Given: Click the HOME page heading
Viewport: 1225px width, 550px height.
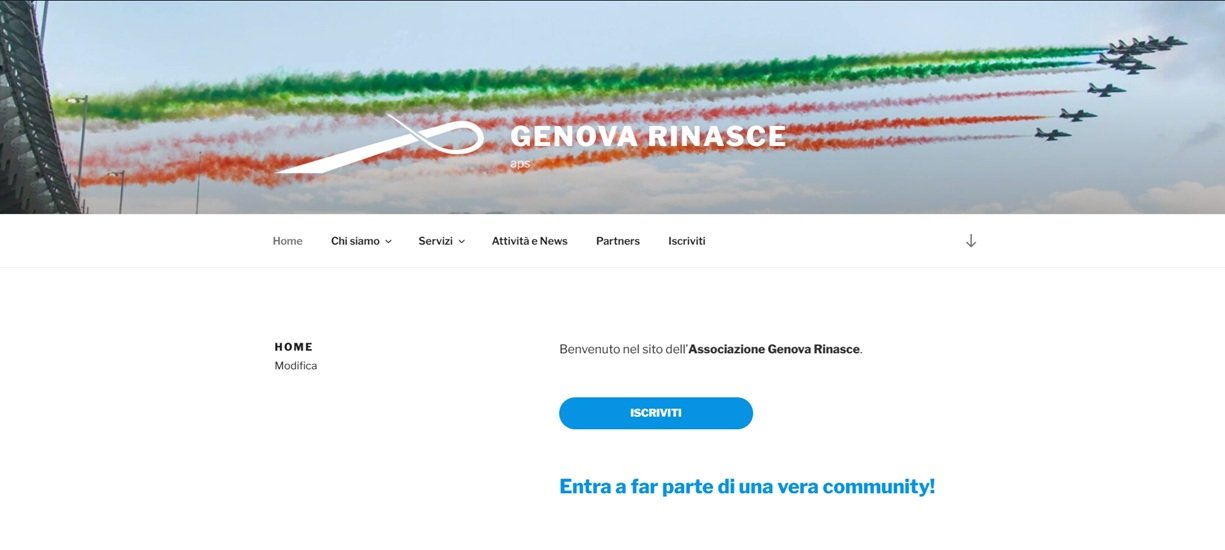Looking at the screenshot, I should (x=294, y=347).
